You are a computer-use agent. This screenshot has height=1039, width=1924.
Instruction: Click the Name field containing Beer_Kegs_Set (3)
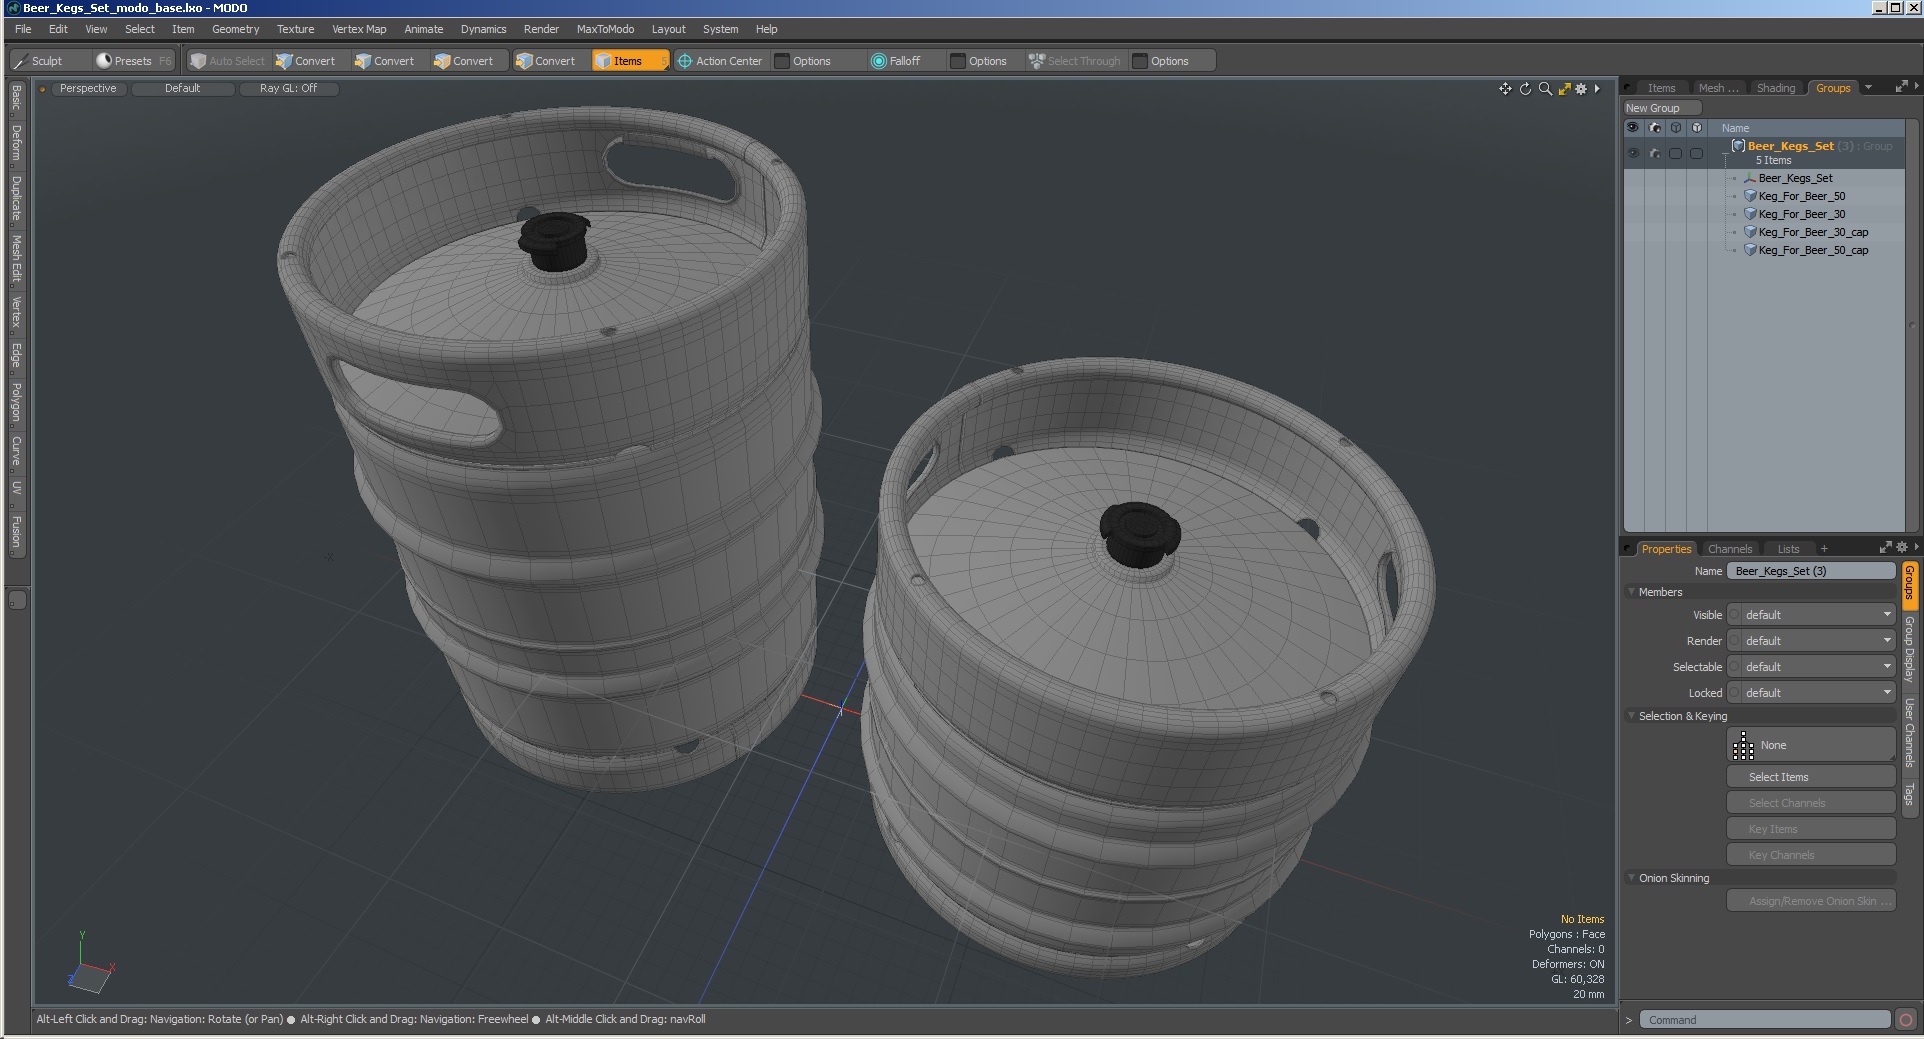(x=1811, y=571)
